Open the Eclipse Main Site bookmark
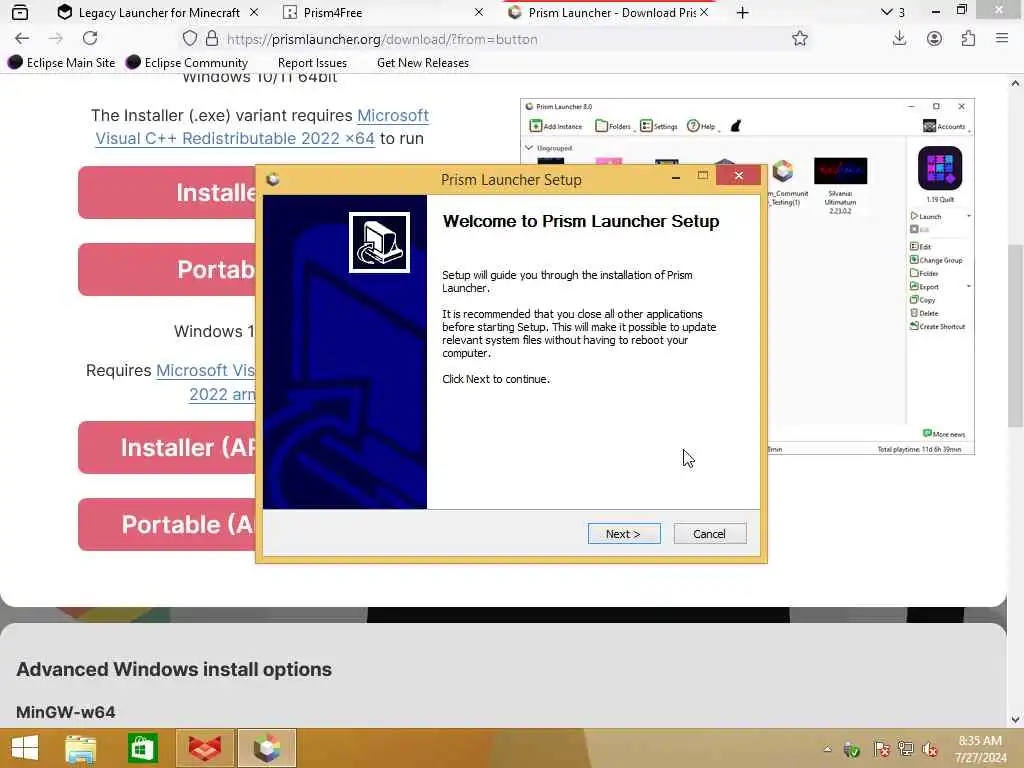The height and width of the screenshot is (768, 1024). pos(62,63)
